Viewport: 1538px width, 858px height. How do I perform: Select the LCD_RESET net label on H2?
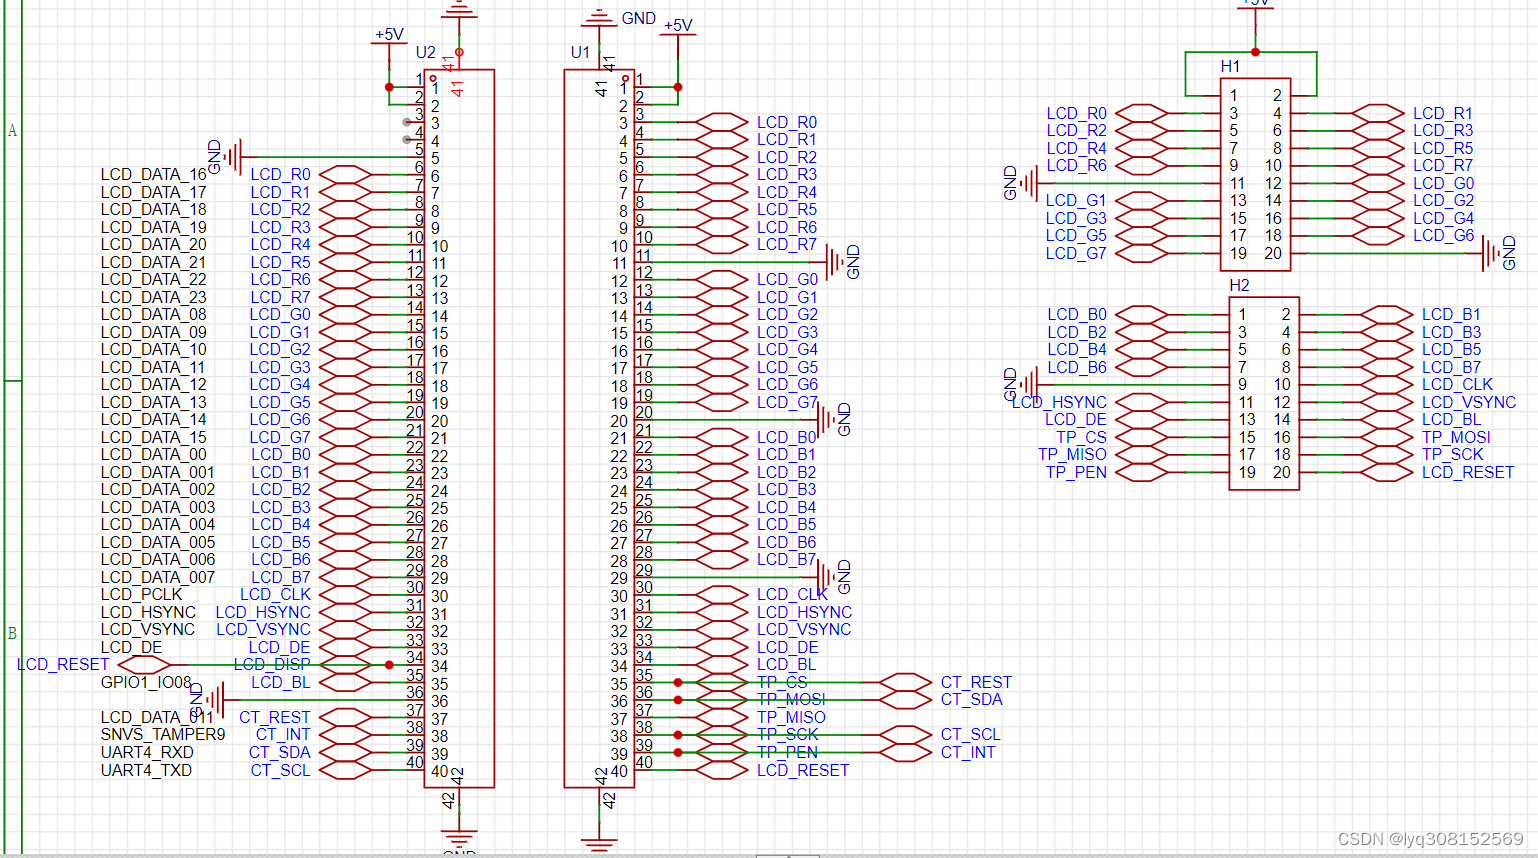(x=1468, y=472)
